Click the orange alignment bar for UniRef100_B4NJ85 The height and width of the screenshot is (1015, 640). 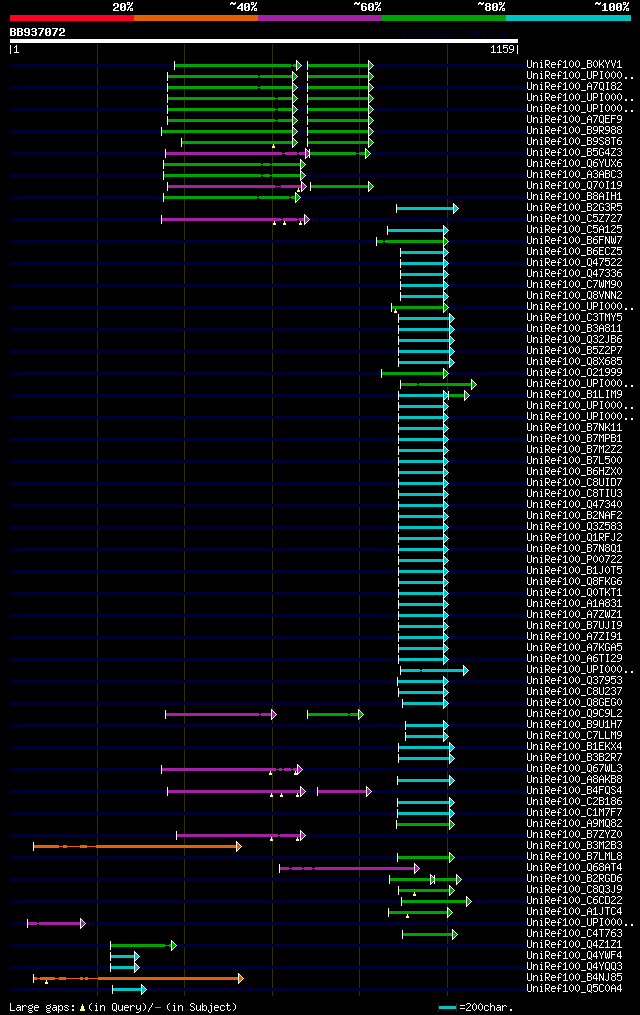tap(138, 979)
